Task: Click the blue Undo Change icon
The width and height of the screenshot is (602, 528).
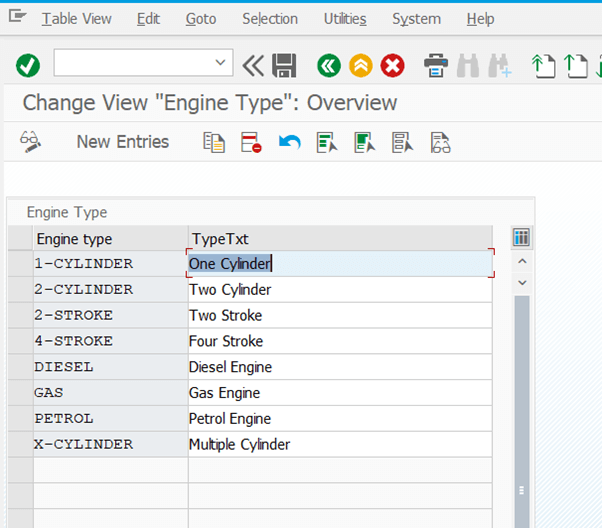Action: pyautogui.click(x=289, y=142)
